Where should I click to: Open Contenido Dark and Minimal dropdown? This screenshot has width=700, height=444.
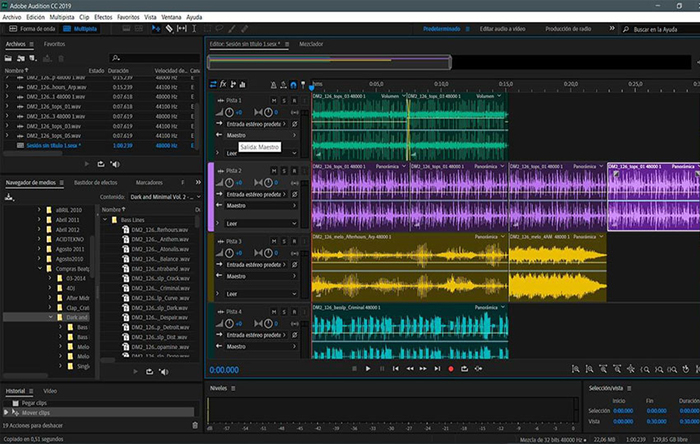tap(164, 197)
